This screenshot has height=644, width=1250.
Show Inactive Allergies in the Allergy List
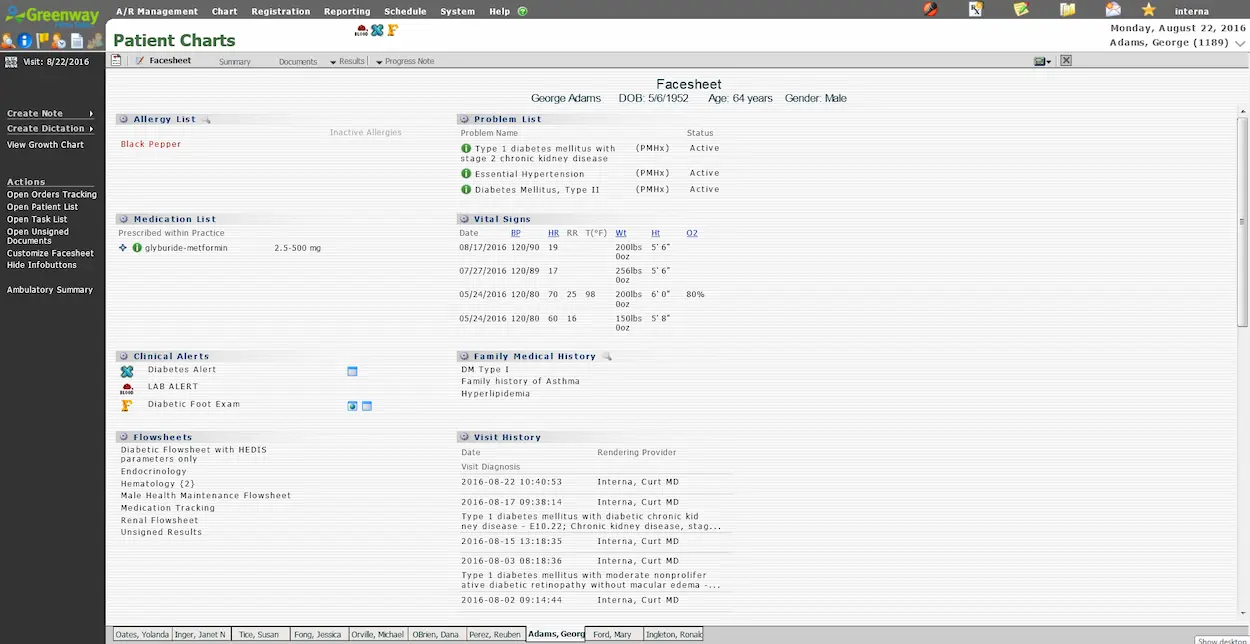[x=365, y=131]
